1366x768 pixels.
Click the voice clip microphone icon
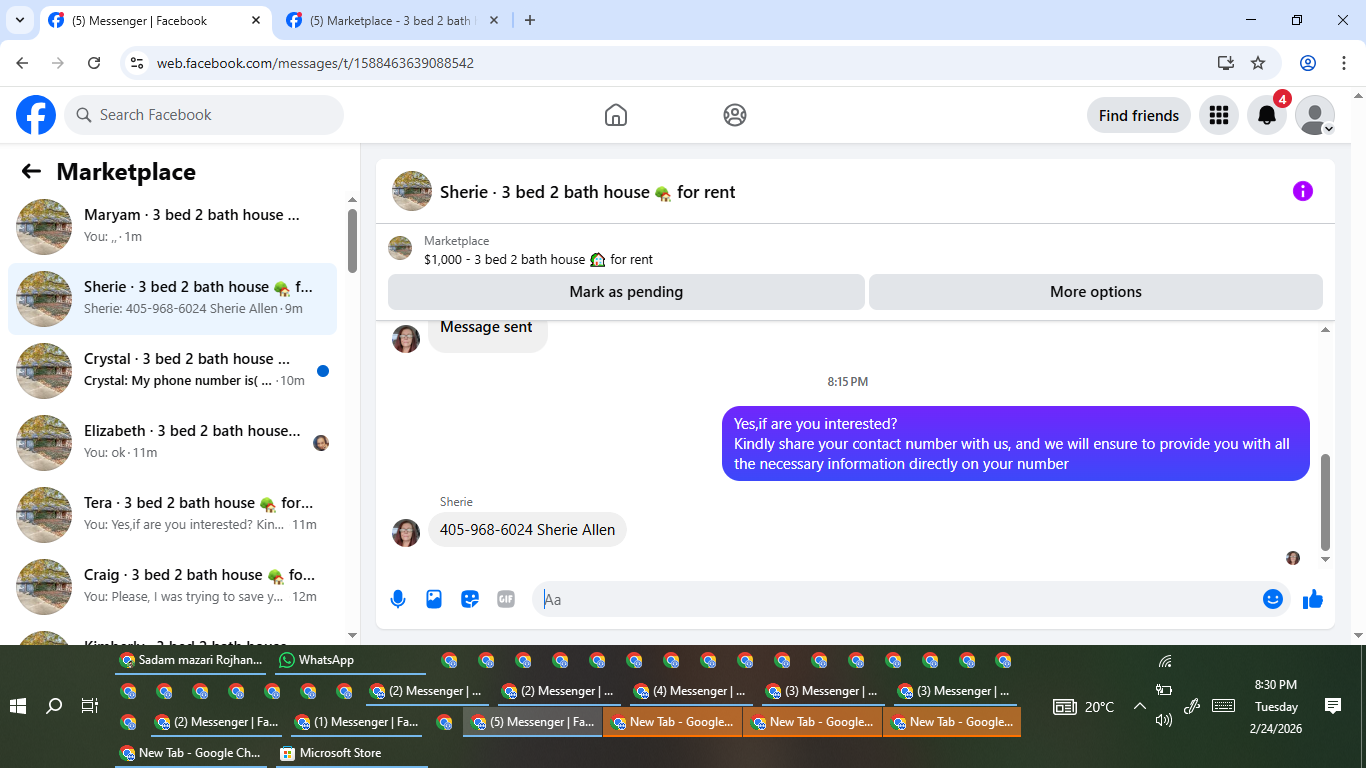point(398,599)
